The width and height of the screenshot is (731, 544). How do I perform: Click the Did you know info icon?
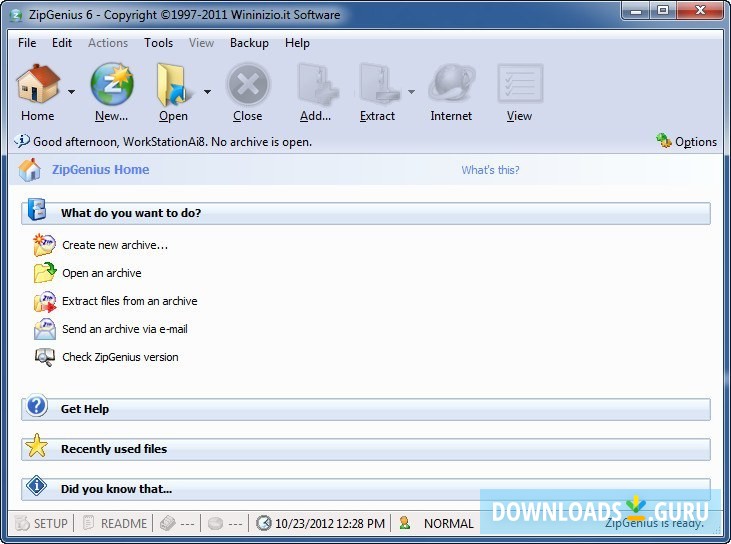tap(36, 485)
